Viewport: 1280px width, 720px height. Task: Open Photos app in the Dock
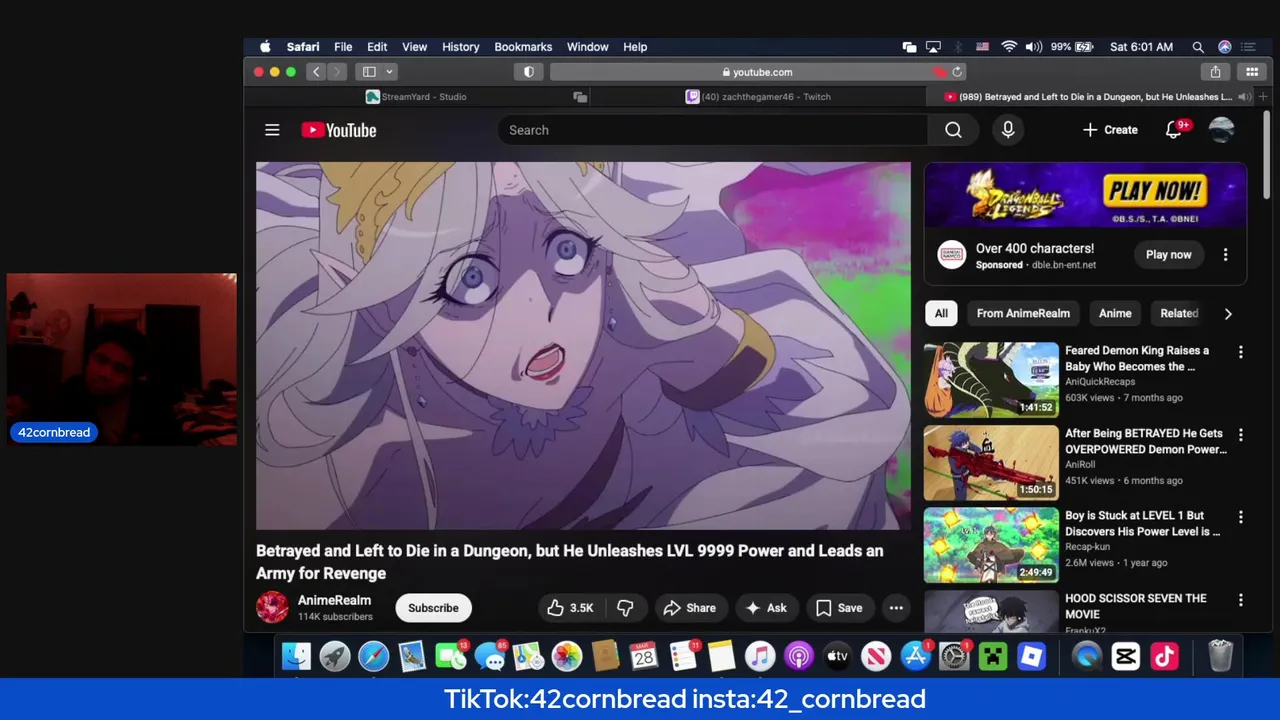click(566, 657)
